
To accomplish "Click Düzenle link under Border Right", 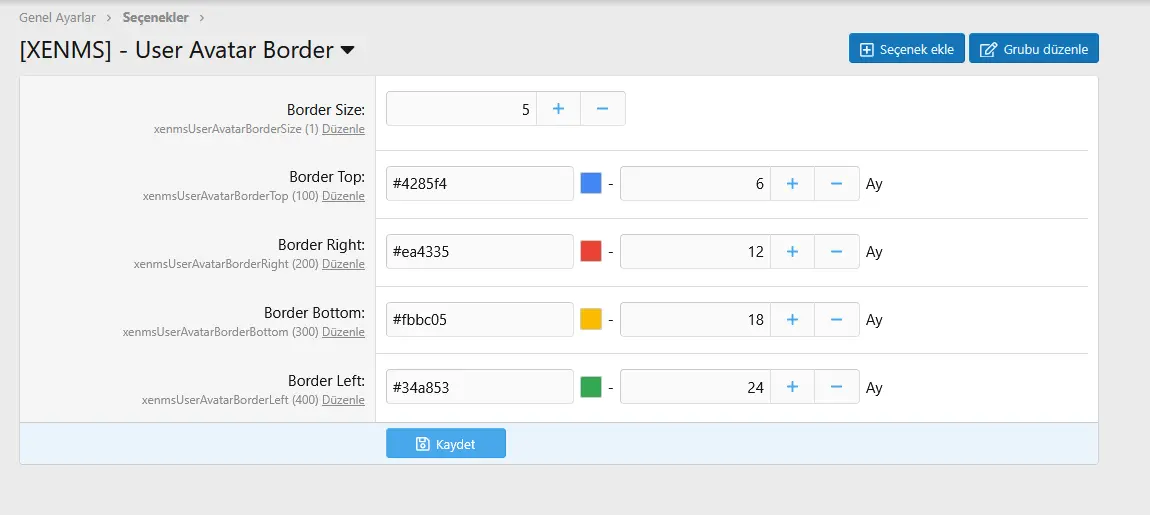I will coord(343,264).
